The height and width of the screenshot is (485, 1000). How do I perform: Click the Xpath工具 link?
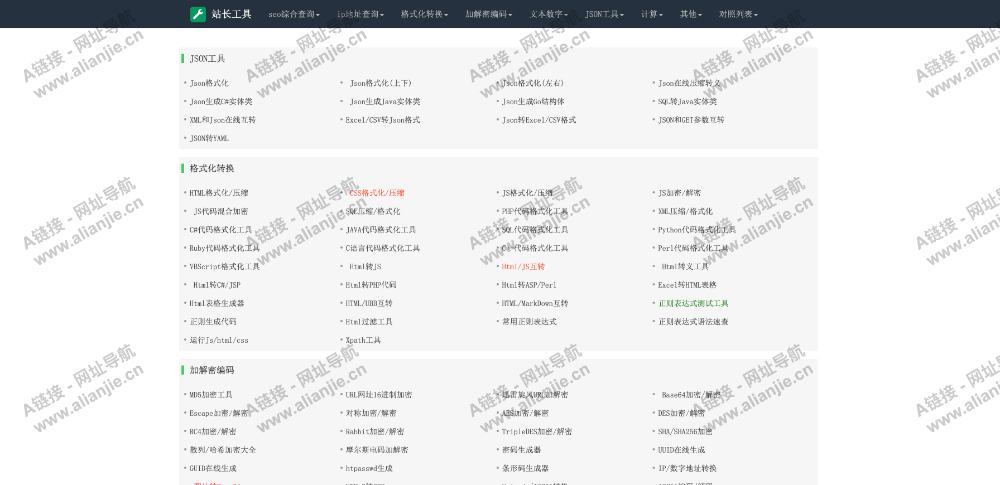363,340
